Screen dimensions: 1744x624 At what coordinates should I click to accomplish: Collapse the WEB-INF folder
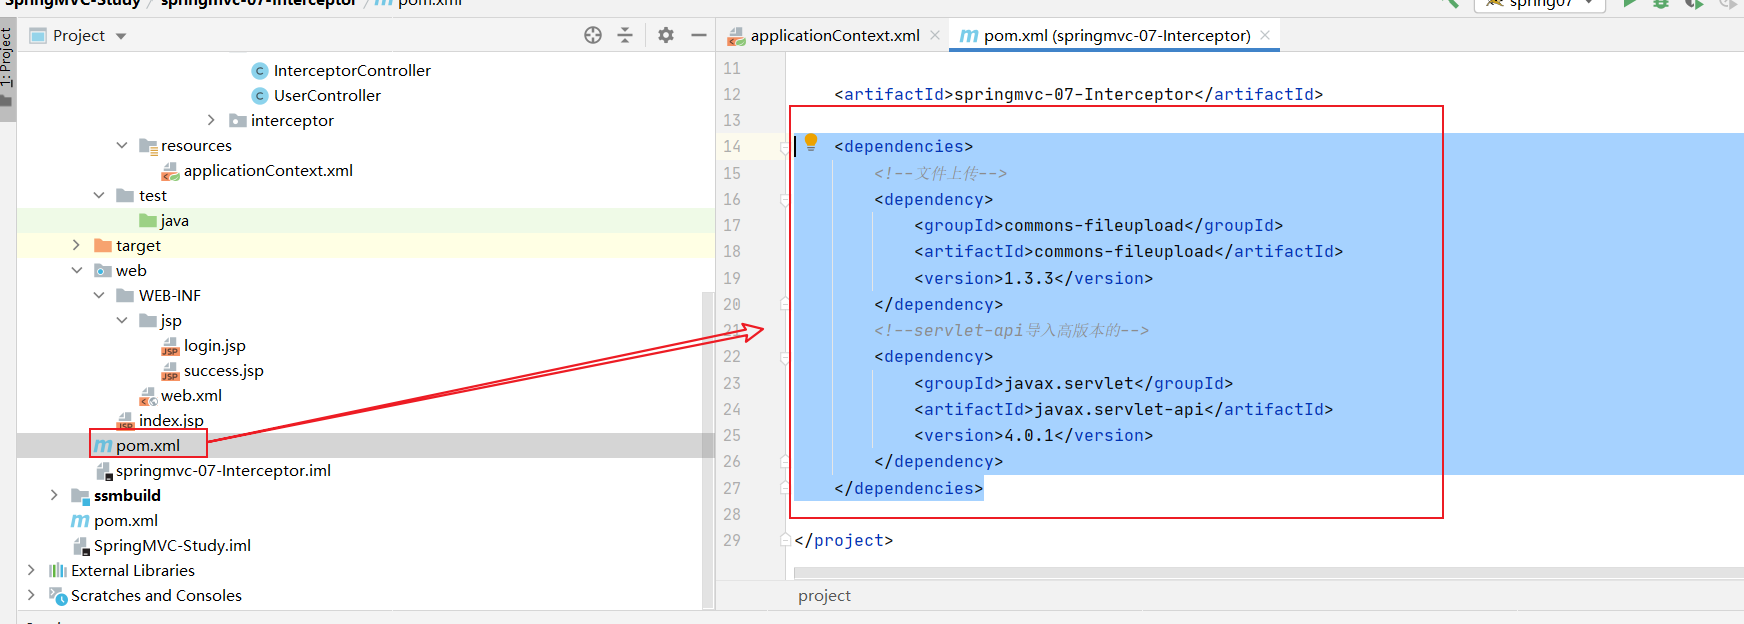[99, 295]
